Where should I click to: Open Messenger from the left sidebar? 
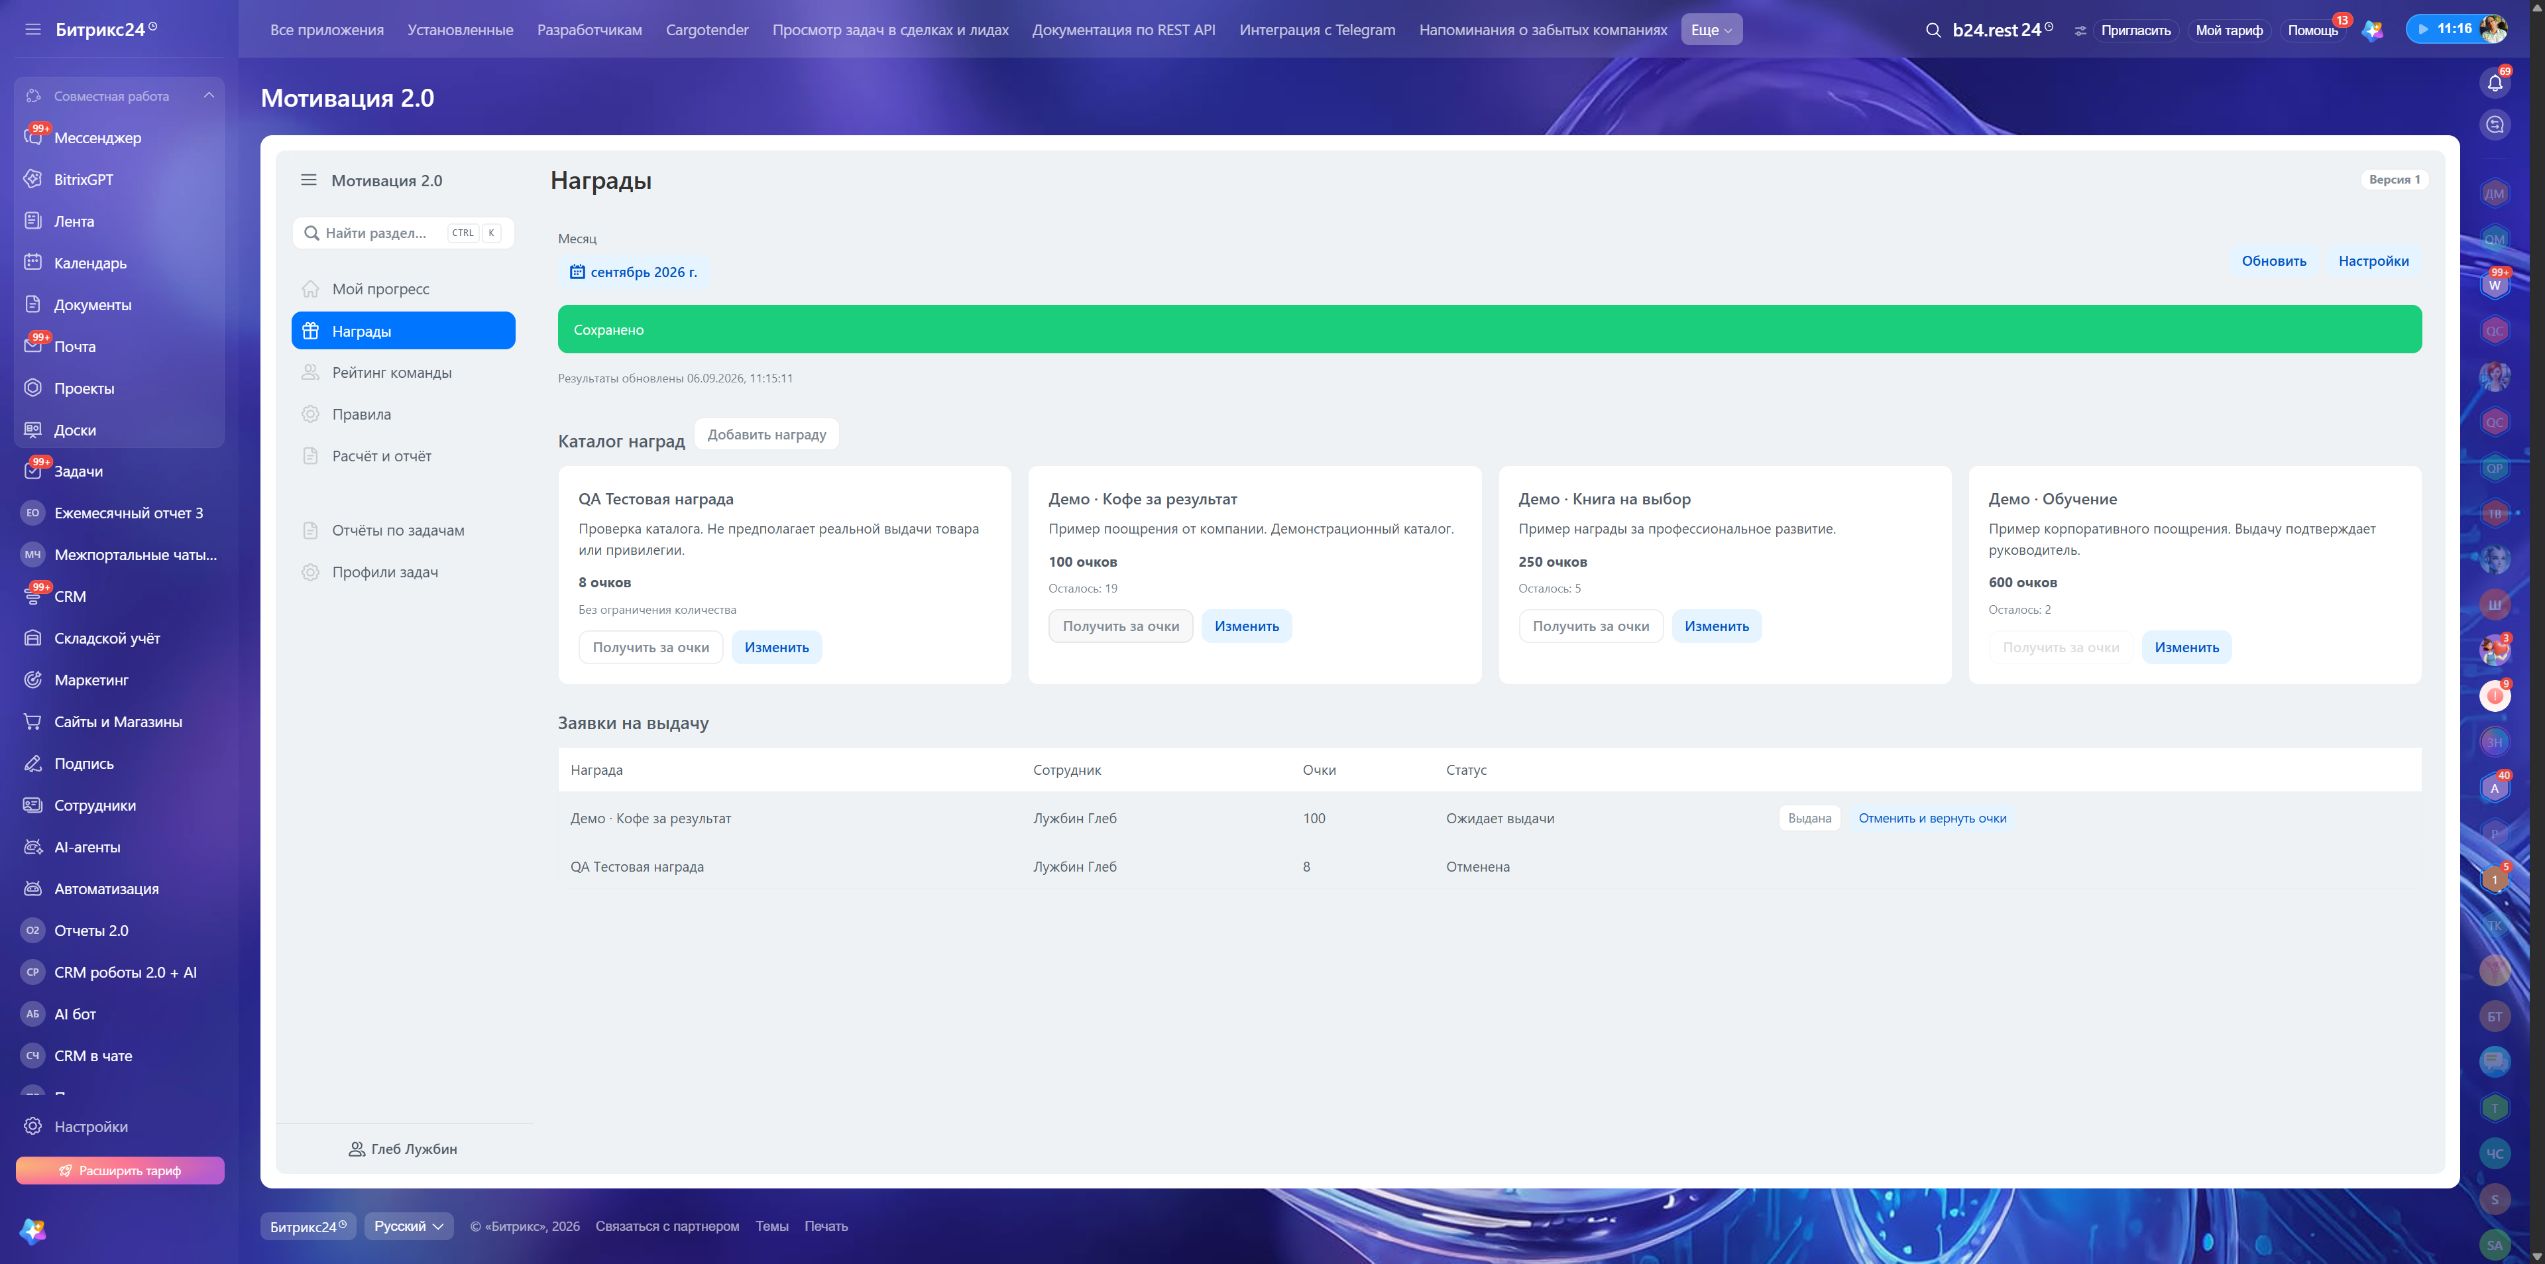[97, 138]
